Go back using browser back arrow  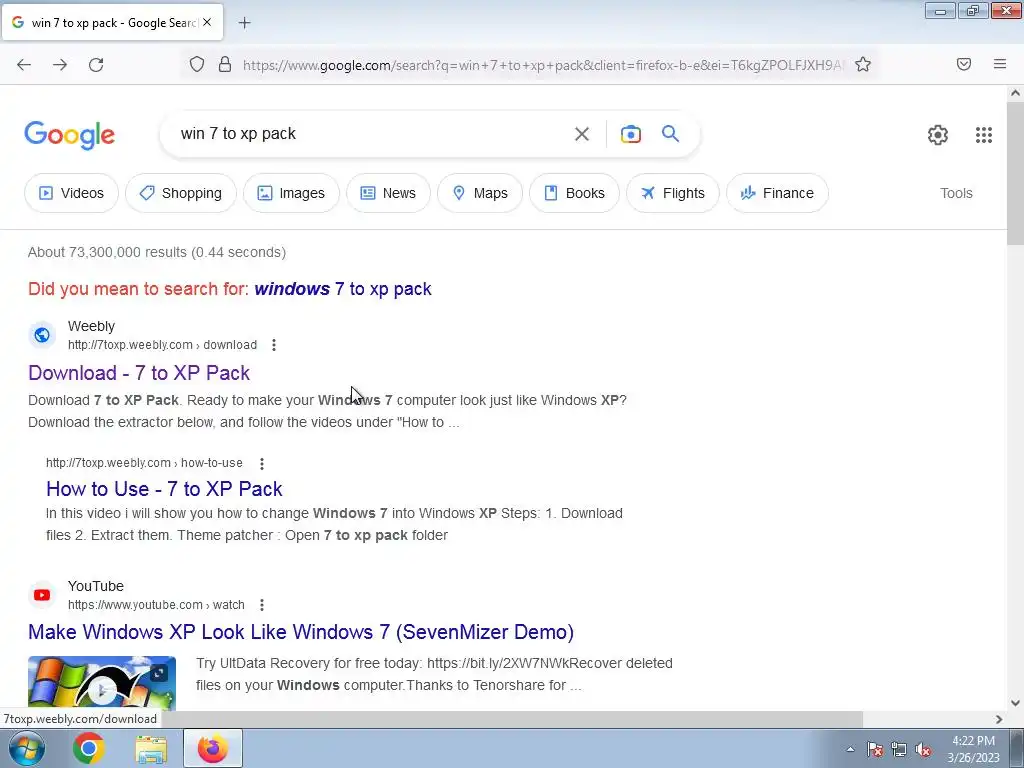(24, 65)
